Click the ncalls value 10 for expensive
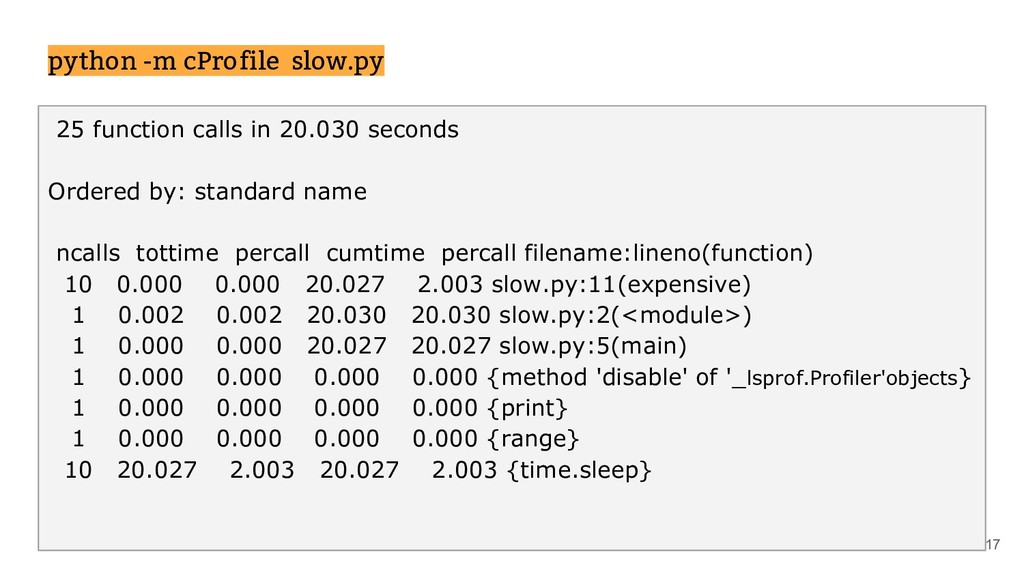This screenshot has height=576, width=1024. (78, 285)
